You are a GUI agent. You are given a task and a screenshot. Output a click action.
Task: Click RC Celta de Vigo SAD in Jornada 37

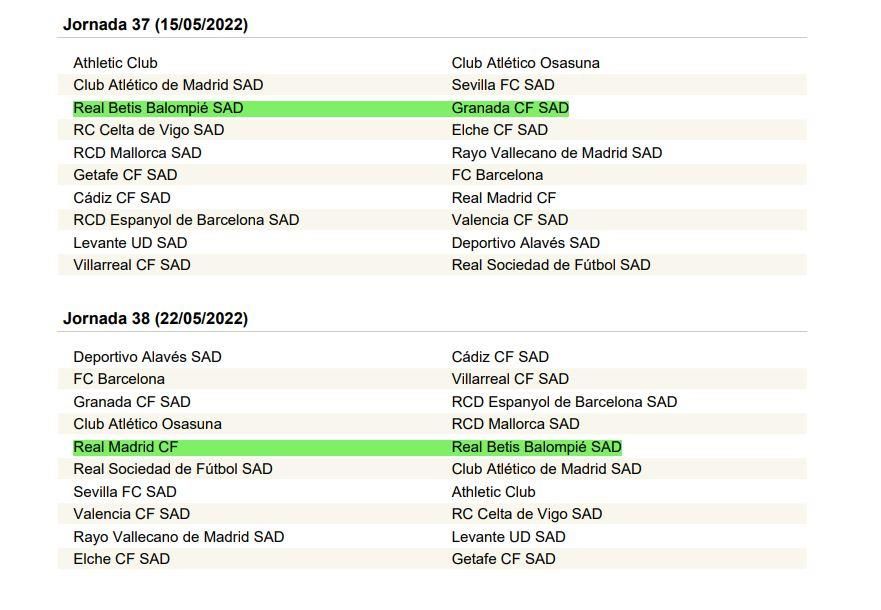point(148,130)
